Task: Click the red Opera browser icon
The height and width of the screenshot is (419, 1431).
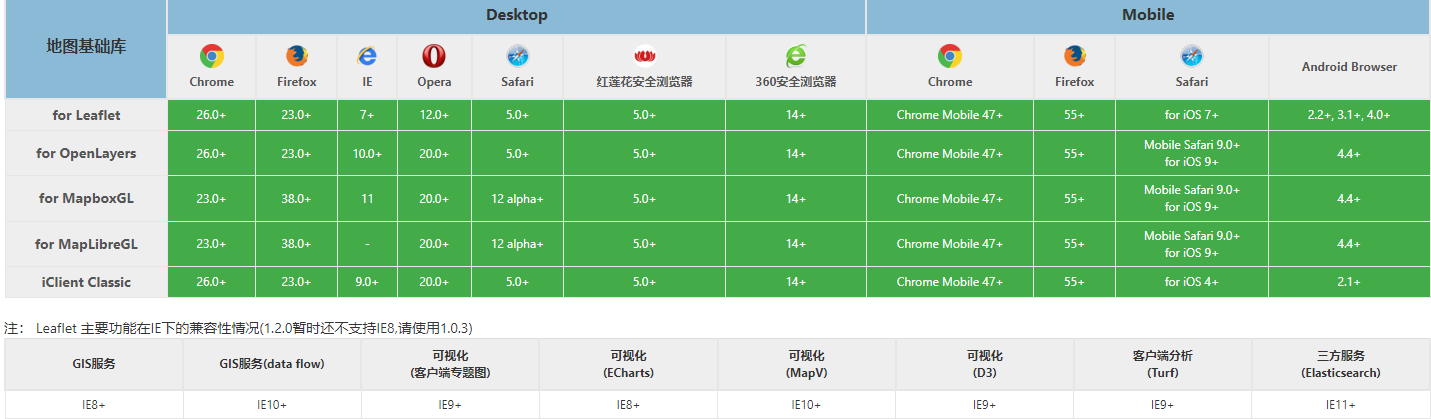Action: click(x=434, y=56)
